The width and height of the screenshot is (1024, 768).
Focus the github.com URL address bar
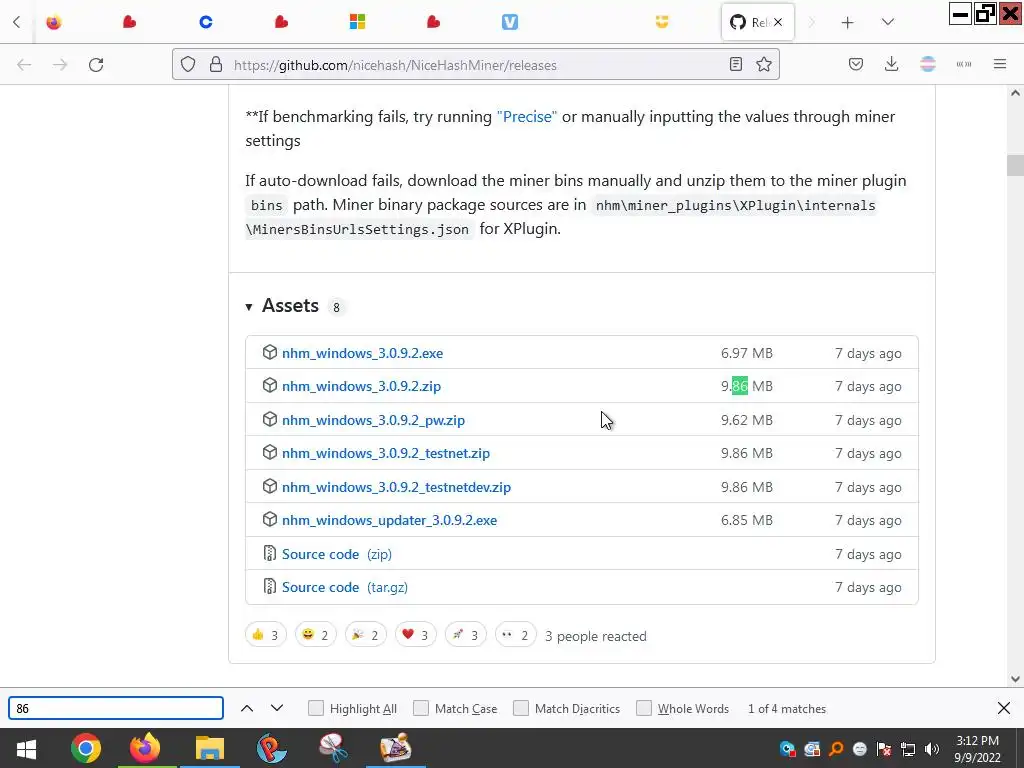[x=475, y=65]
